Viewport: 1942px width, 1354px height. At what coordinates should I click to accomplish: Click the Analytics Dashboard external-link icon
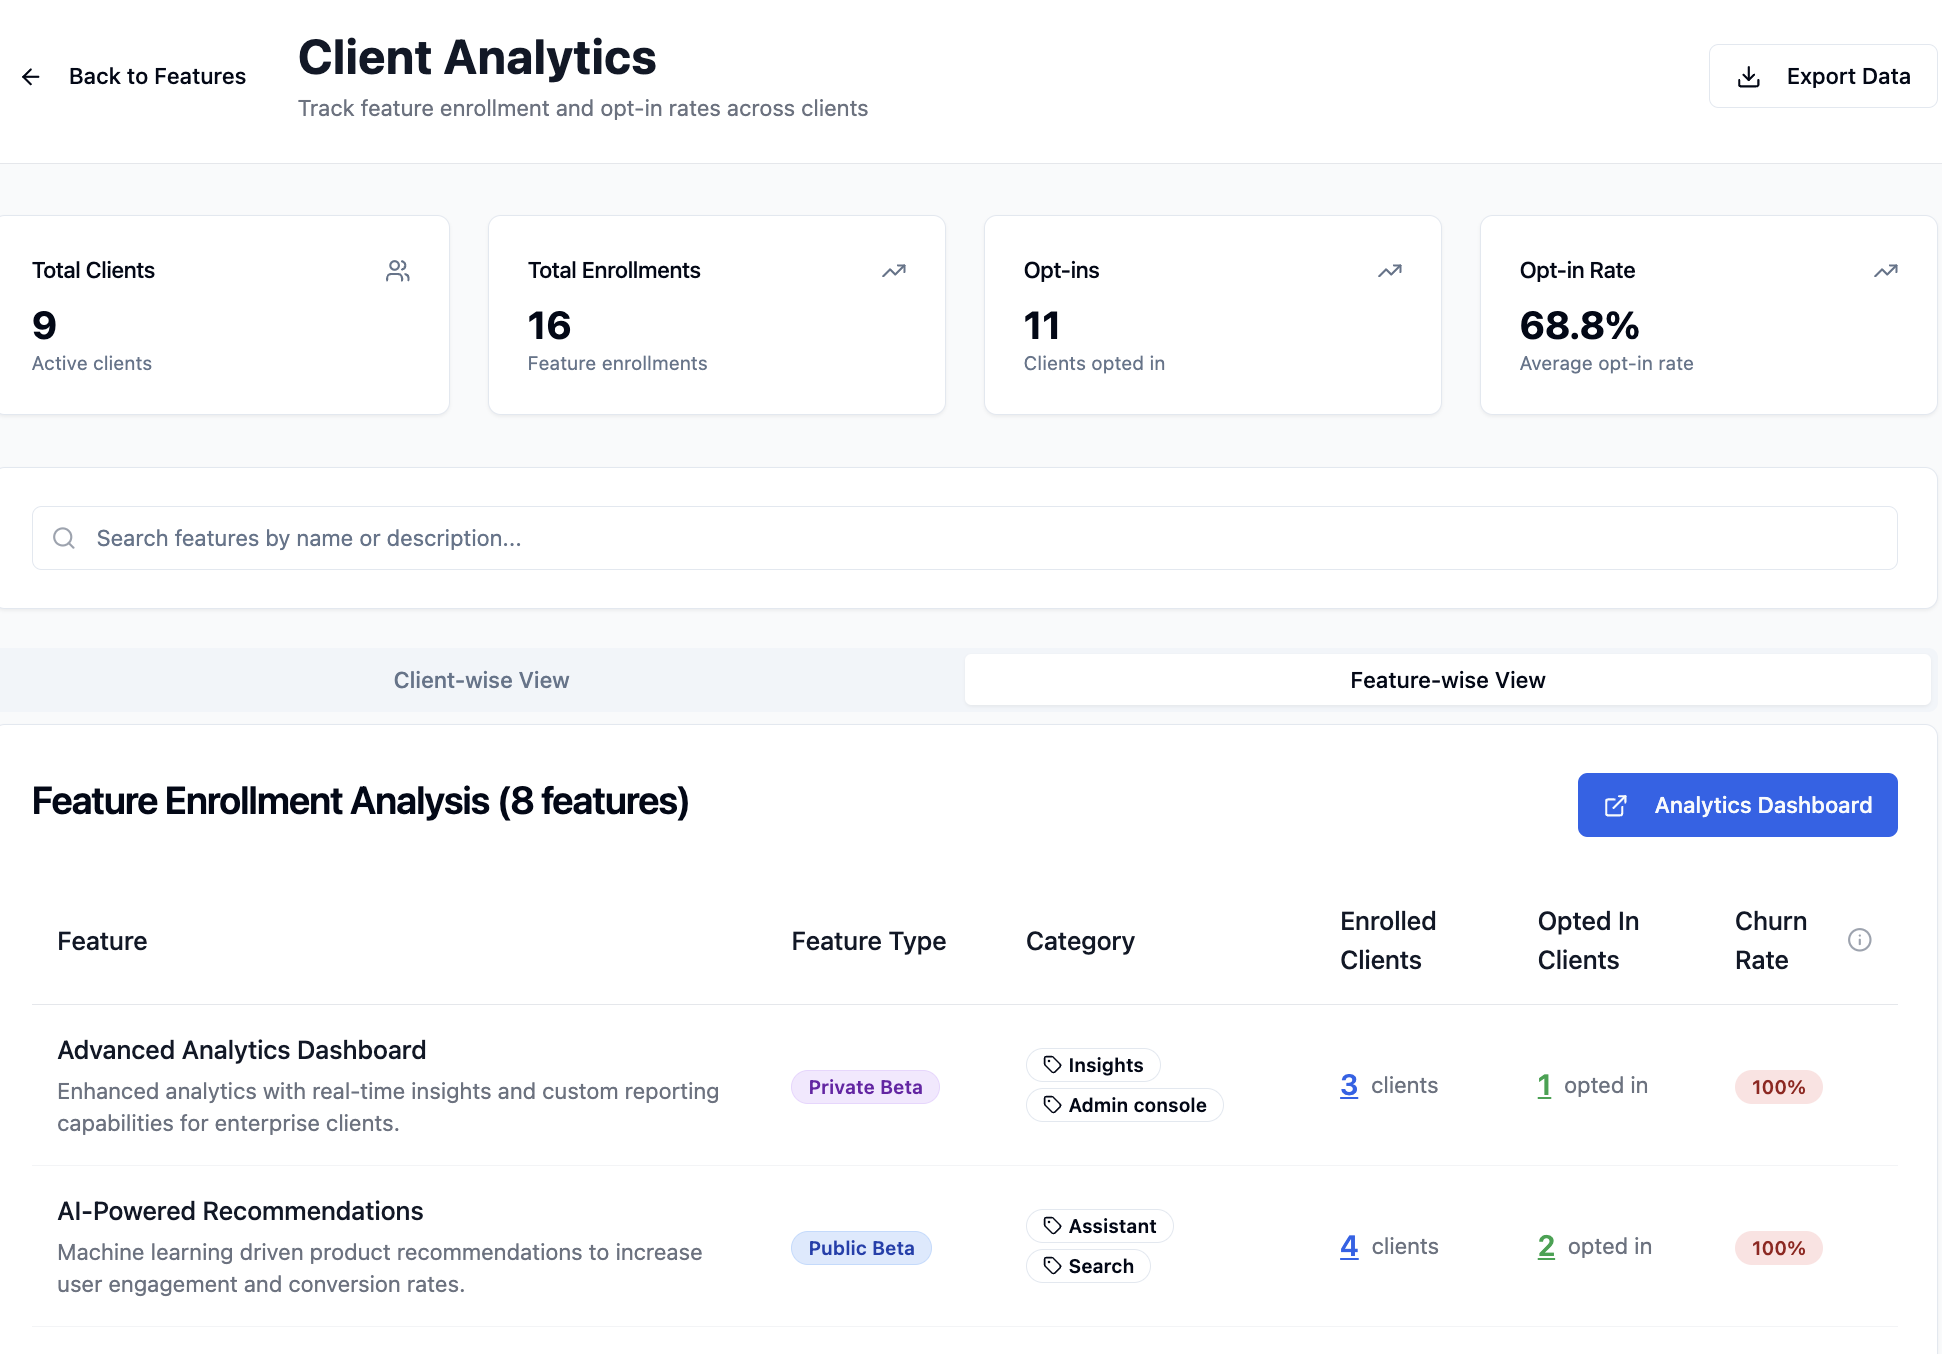pos(1615,806)
